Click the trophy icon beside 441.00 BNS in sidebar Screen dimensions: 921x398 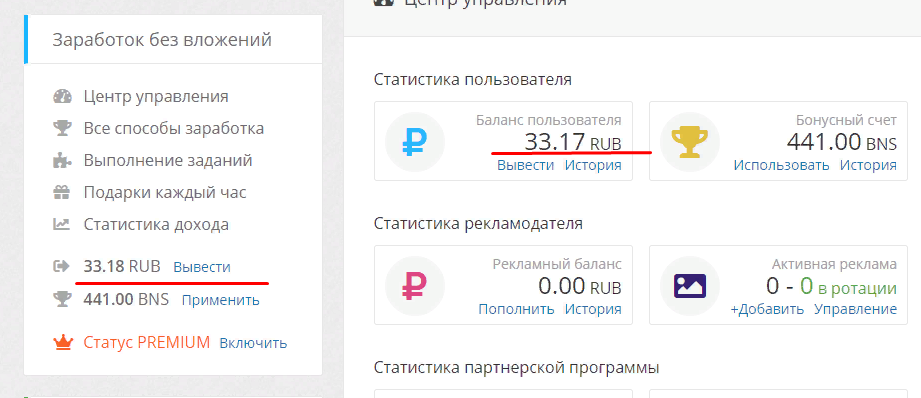[x=62, y=299]
